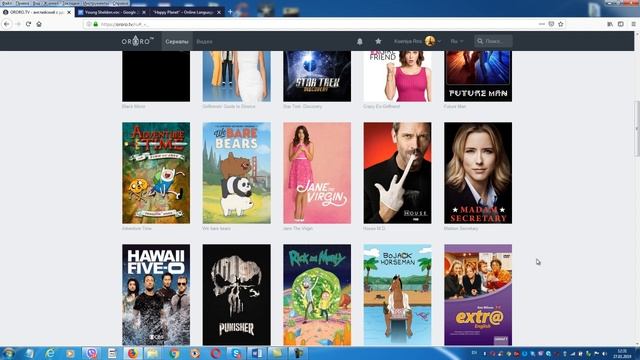Open the Madam Secretary poster
The image size is (640, 360).
[478, 173]
